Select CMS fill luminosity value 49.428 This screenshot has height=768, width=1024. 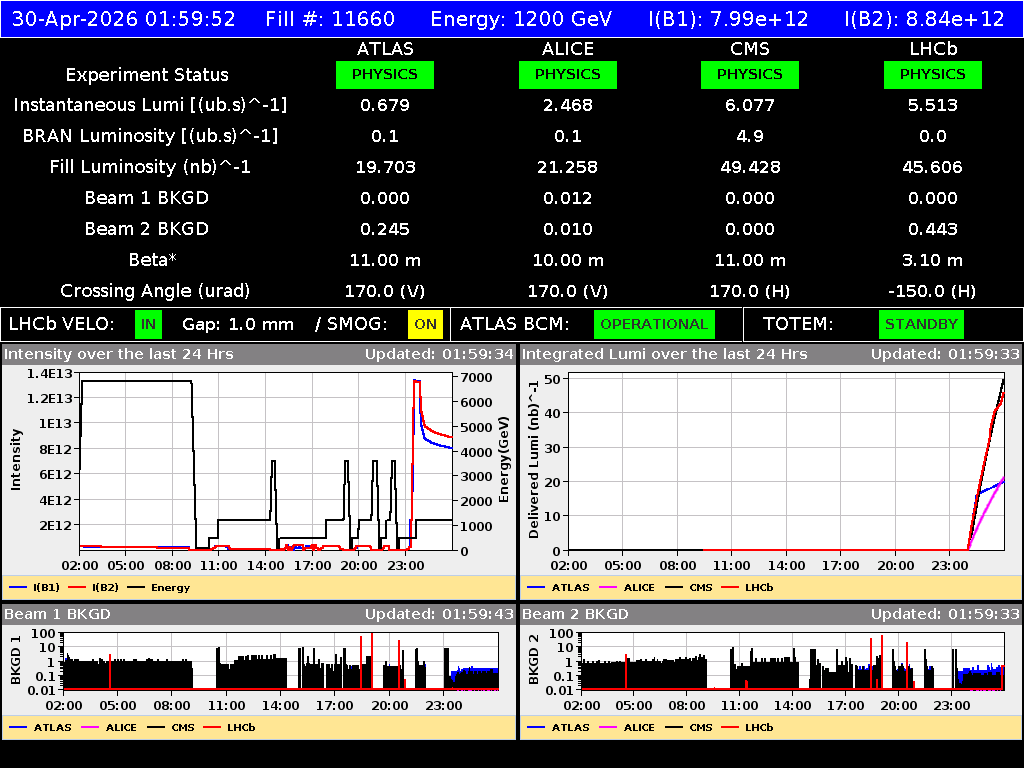750,167
